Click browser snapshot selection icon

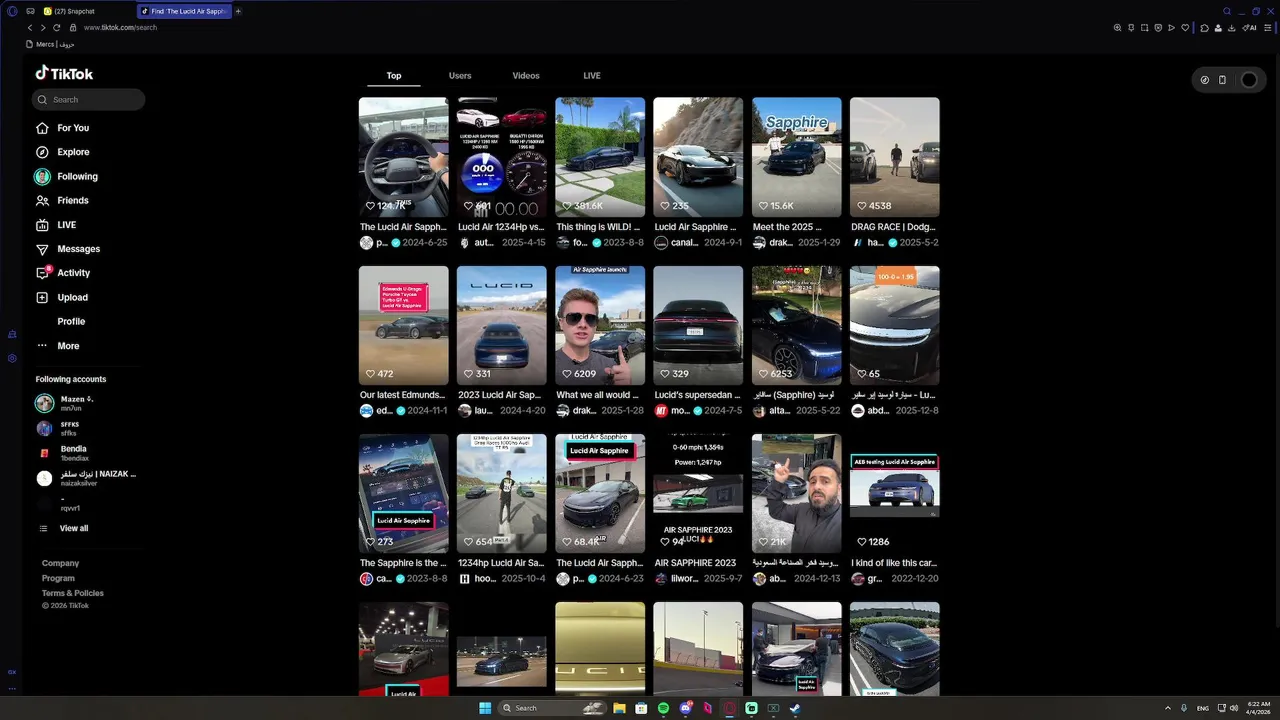[1144, 28]
